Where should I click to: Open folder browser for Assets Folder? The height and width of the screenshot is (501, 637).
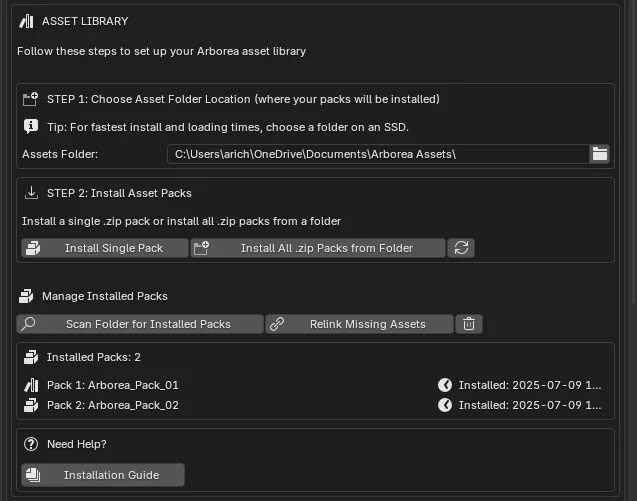(600, 154)
